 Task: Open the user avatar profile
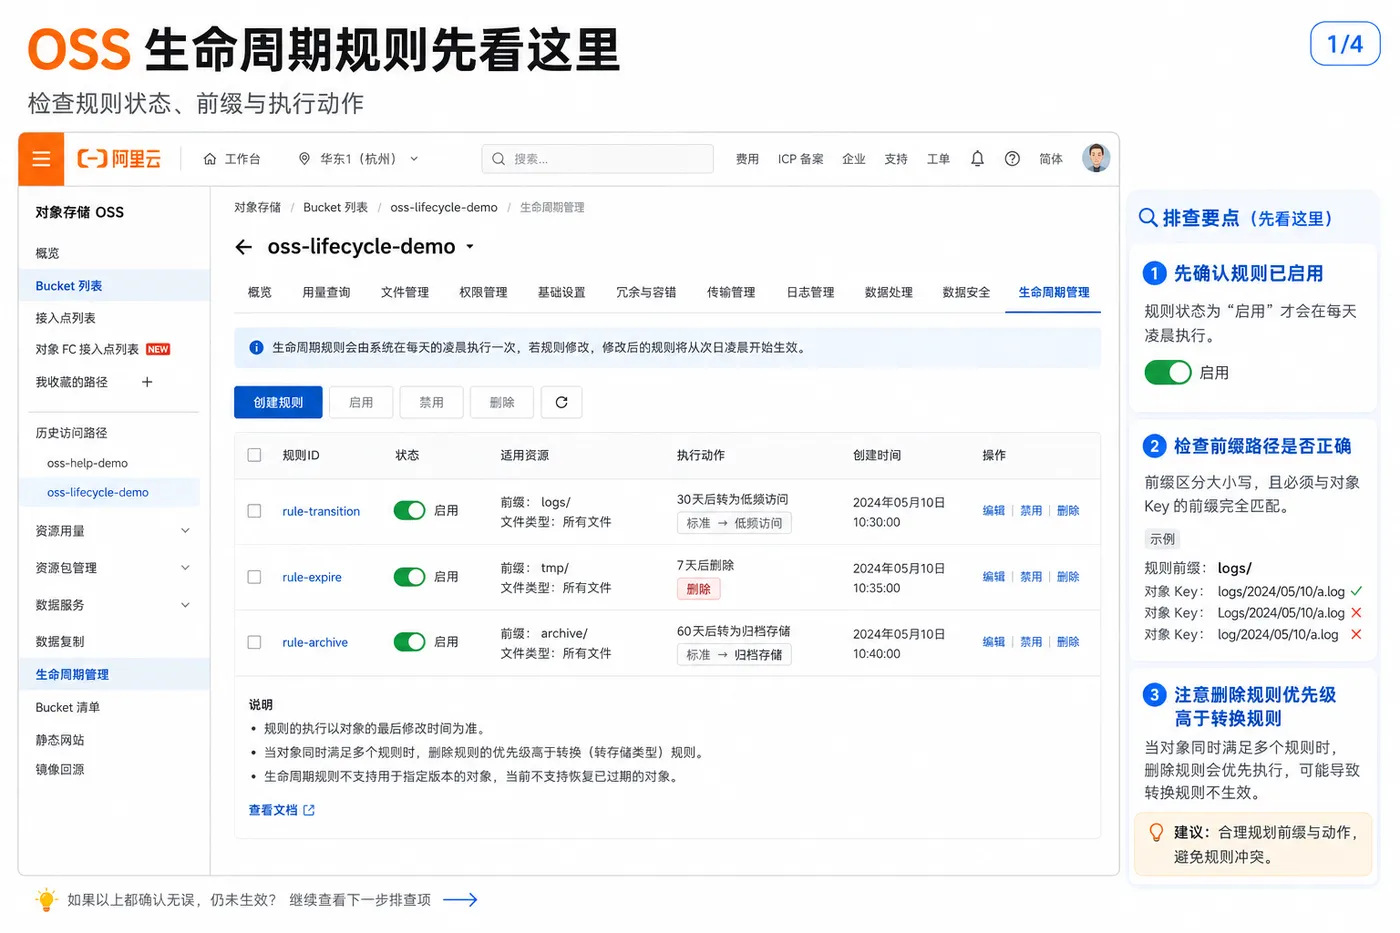point(1096,158)
